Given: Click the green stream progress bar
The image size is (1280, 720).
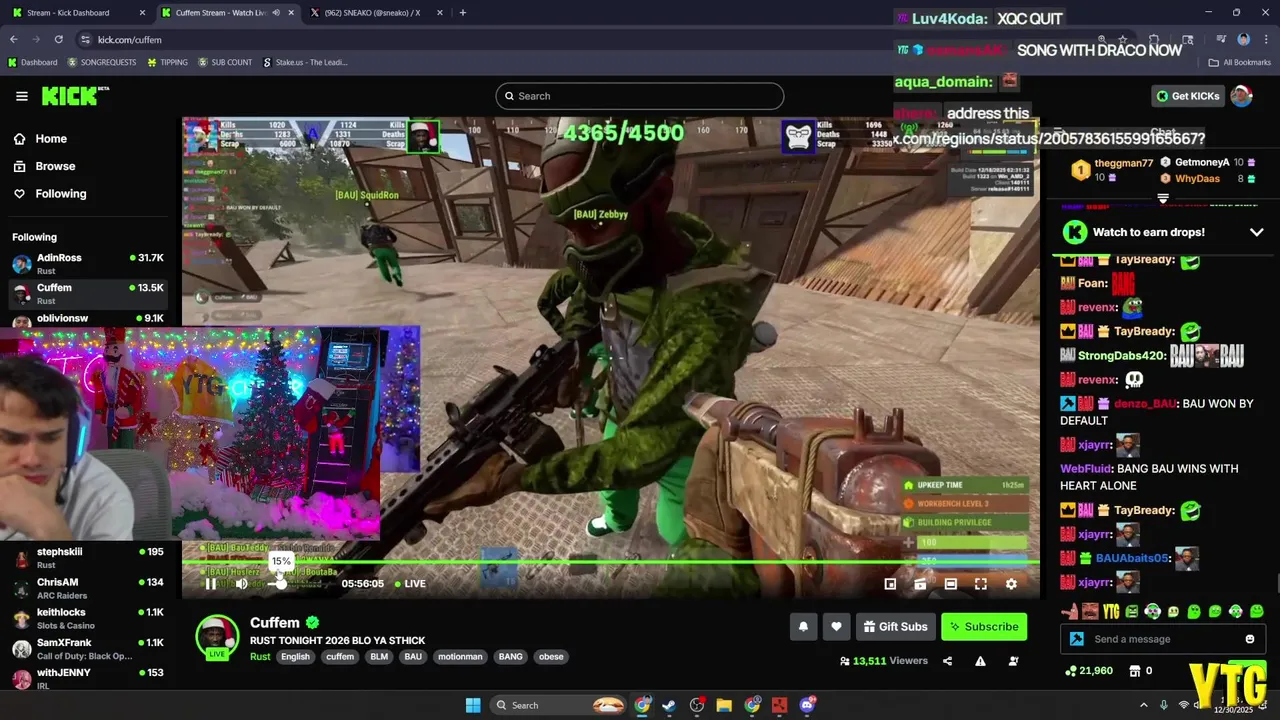Looking at the screenshot, I should click(x=610, y=563).
